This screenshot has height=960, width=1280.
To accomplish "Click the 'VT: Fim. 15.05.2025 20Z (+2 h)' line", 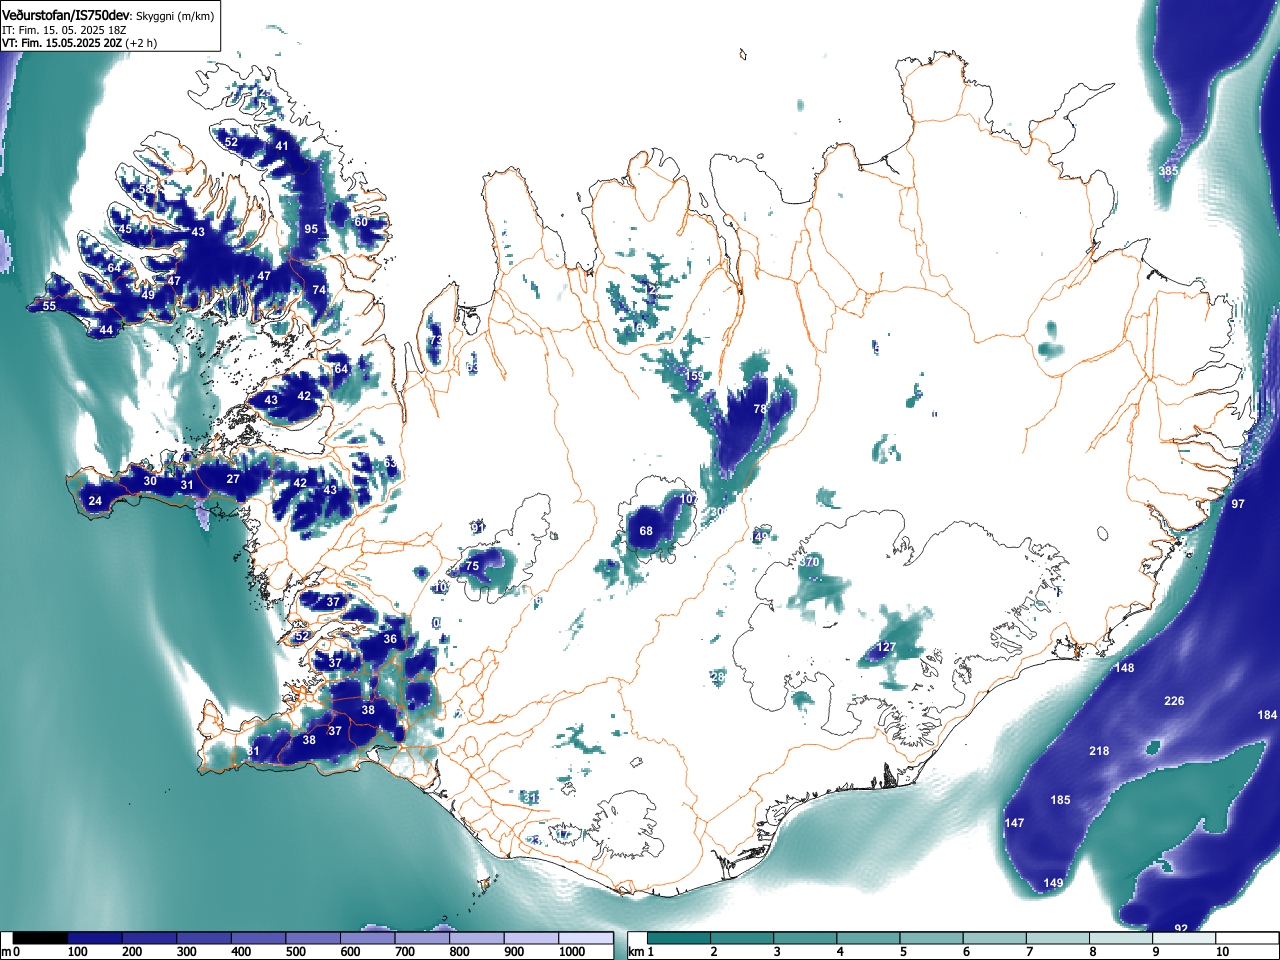I will click(79, 43).
